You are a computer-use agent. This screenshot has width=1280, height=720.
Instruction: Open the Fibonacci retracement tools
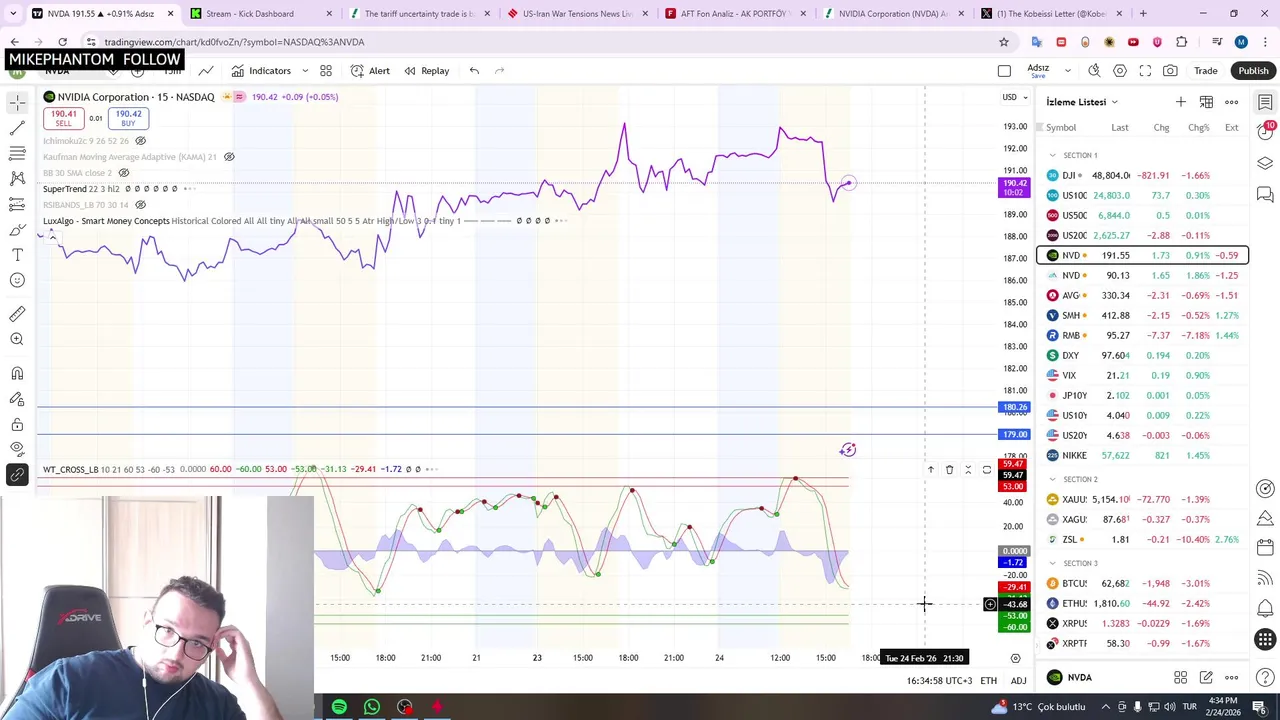pyautogui.click(x=17, y=153)
